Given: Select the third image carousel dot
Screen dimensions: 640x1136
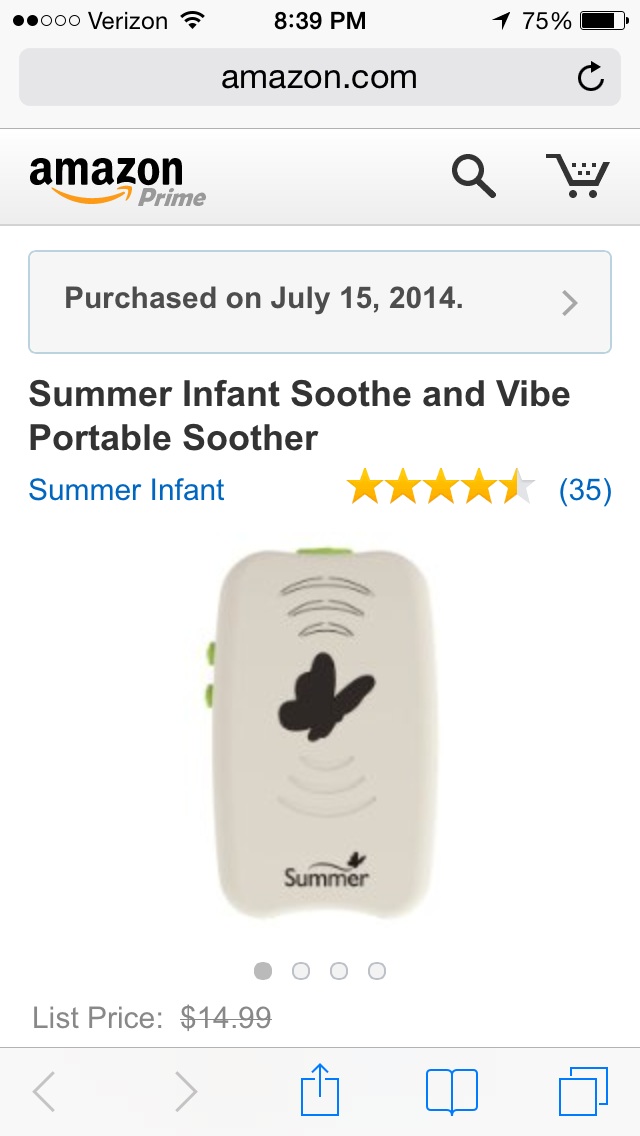Looking at the screenshot, I should (338, 971).
